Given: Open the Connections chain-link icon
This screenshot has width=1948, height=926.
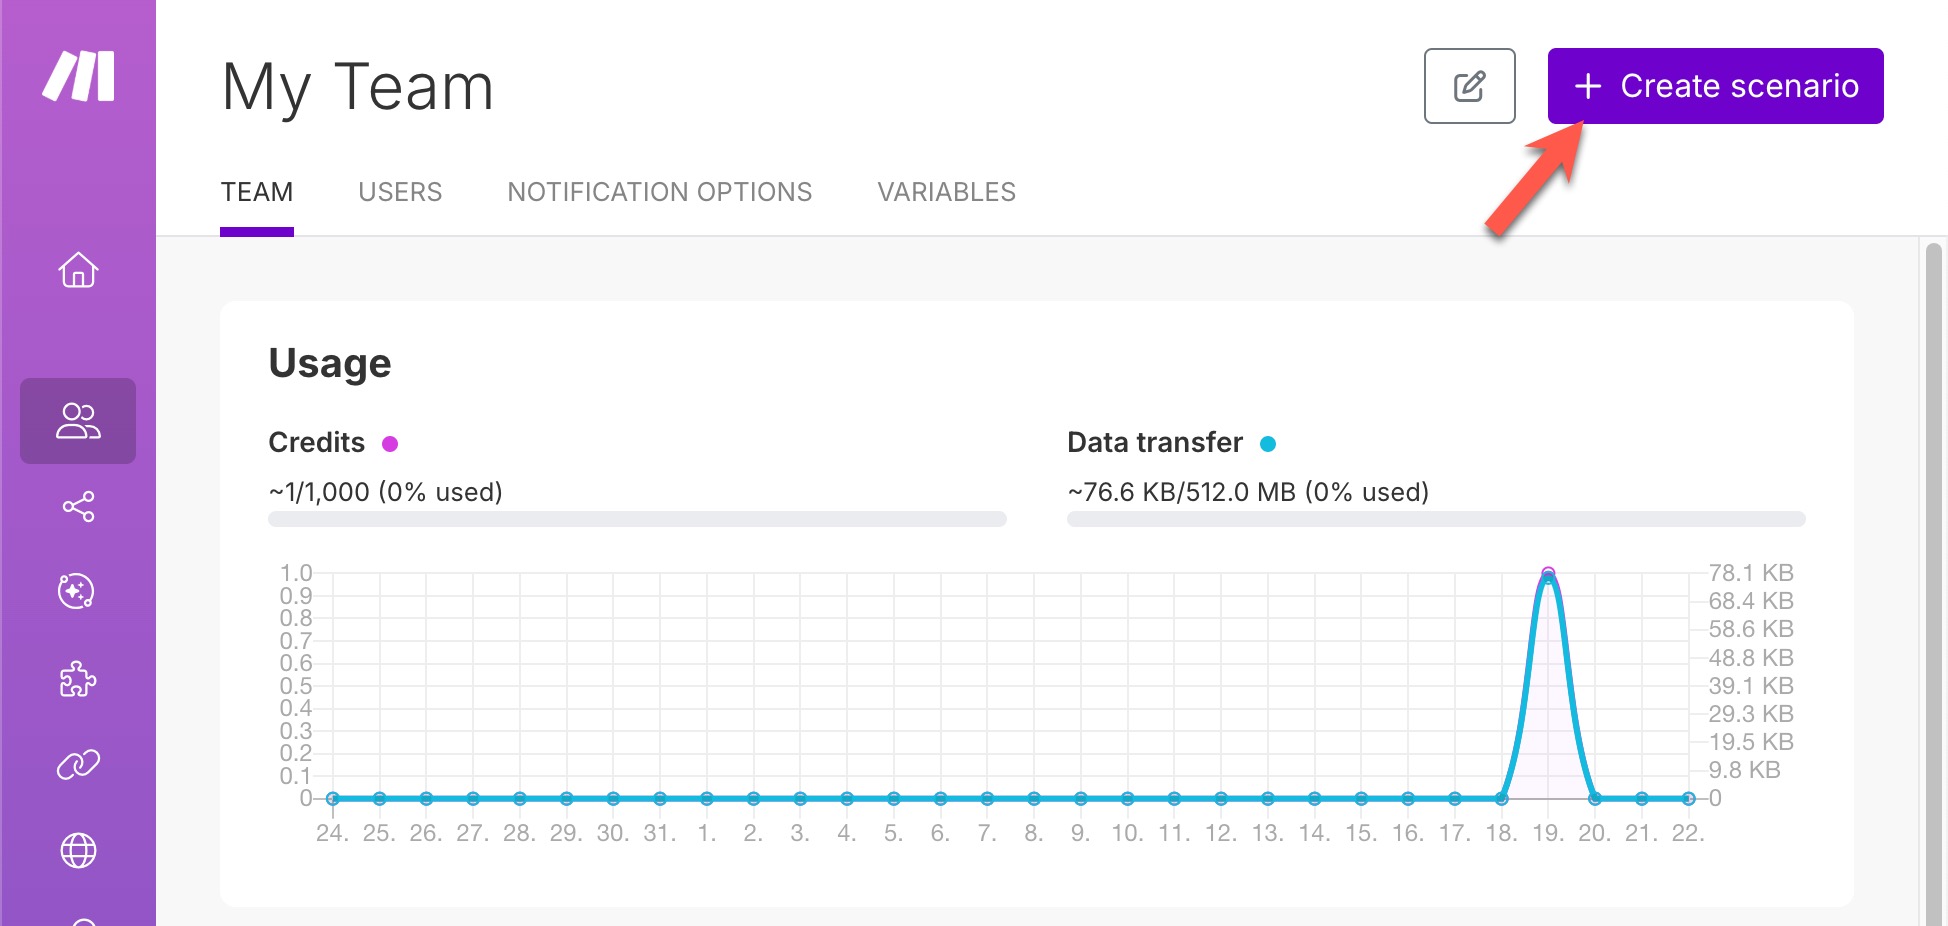Looking at the screenshot, I should coord(78,765).
